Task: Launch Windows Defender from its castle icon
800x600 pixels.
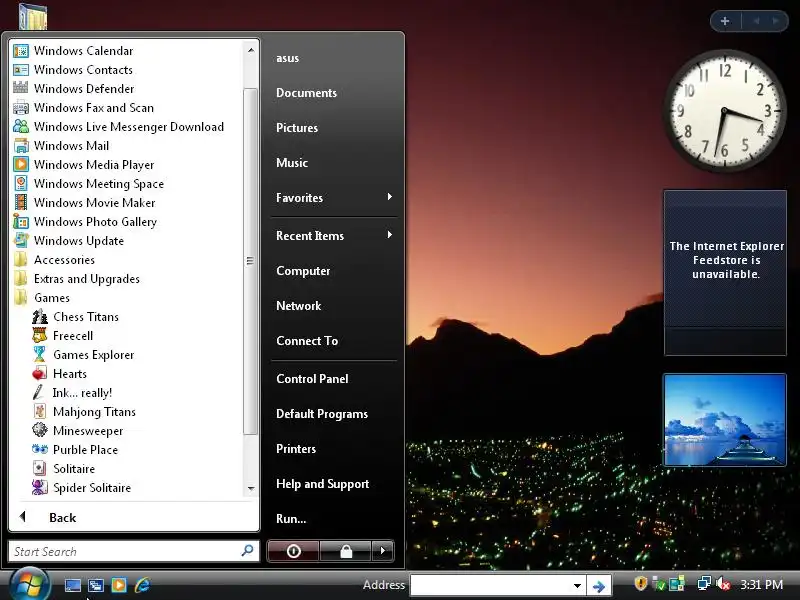Action: click(21, 89)
